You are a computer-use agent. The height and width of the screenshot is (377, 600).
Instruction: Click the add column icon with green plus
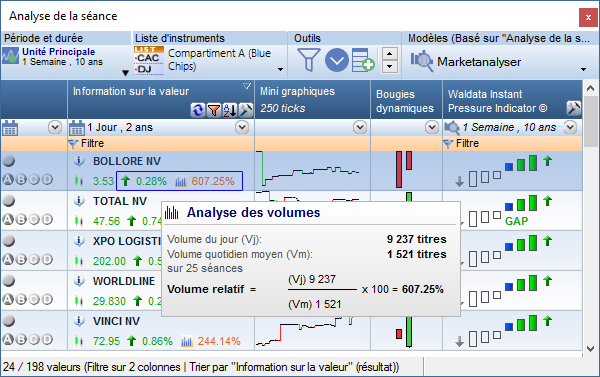[363, 60]
